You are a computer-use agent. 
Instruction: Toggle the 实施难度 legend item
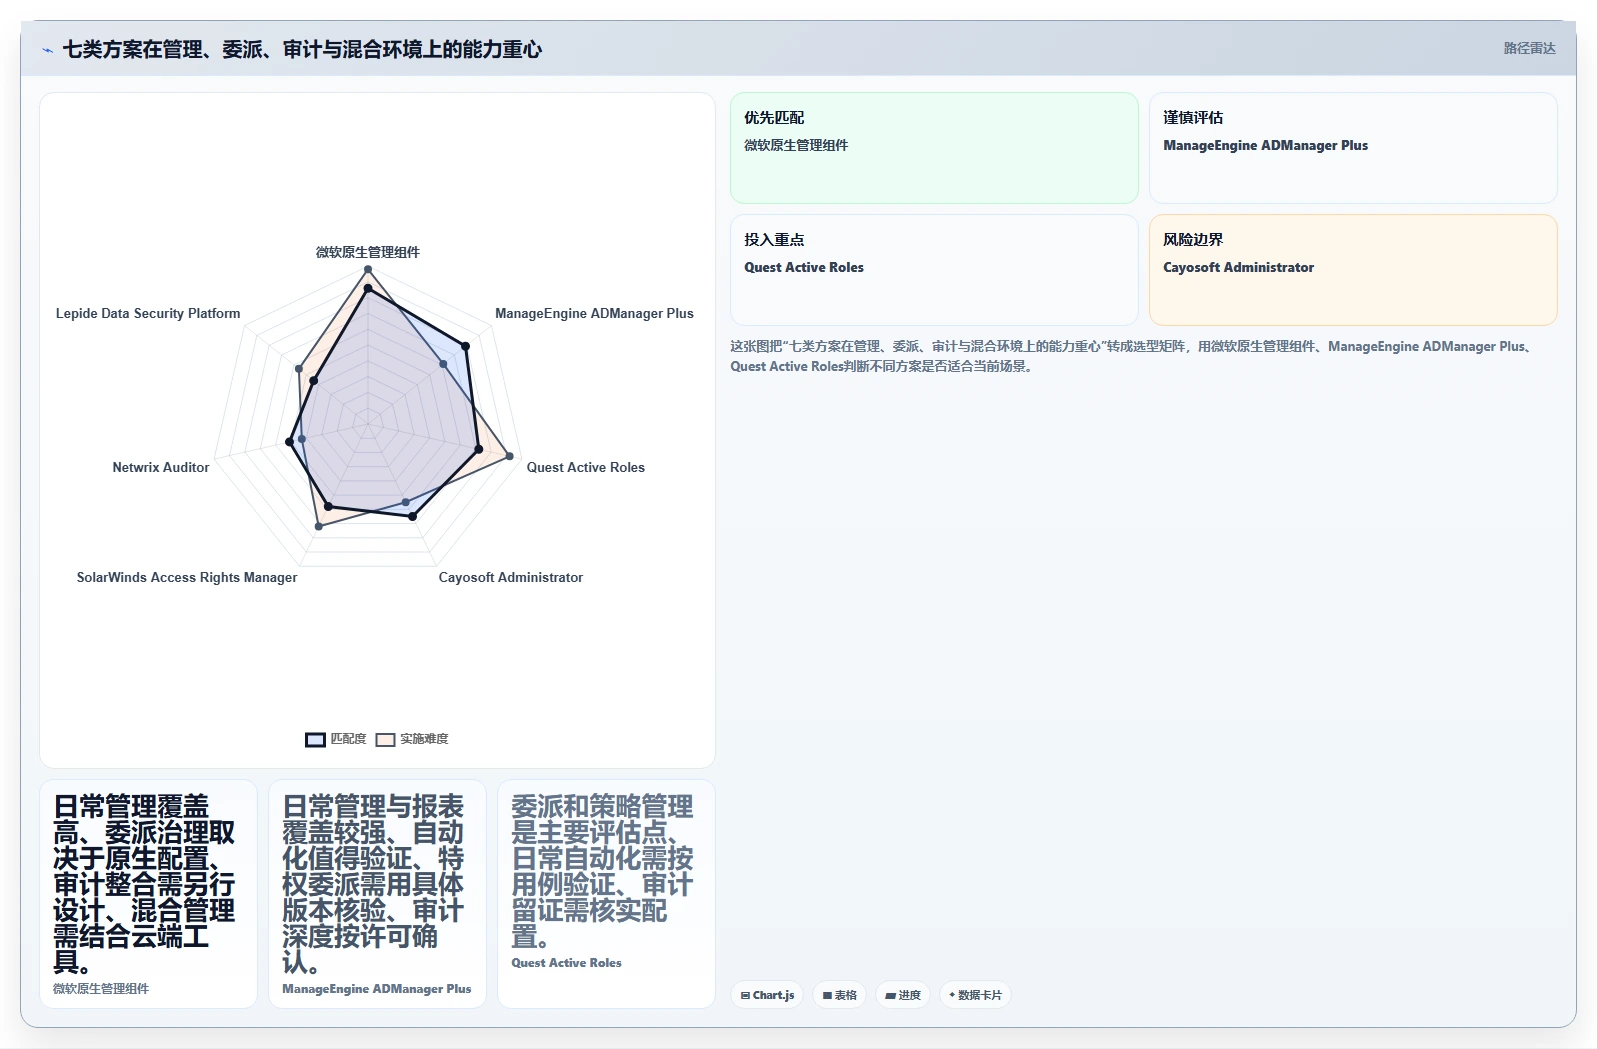(x=412, y=739)
